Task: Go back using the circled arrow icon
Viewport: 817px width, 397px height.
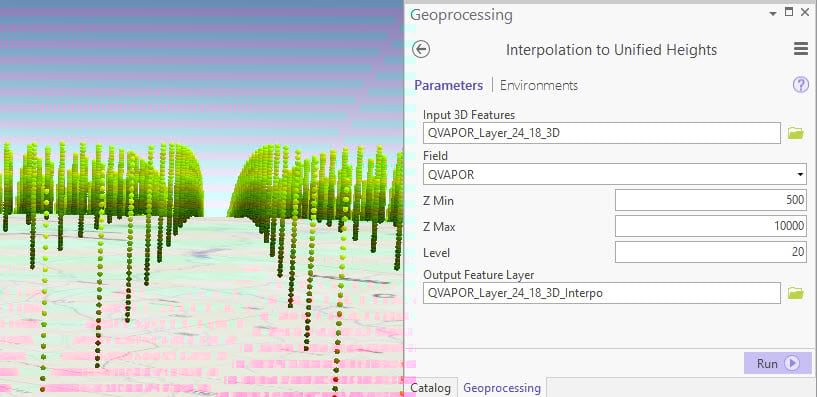Action: 421,49
